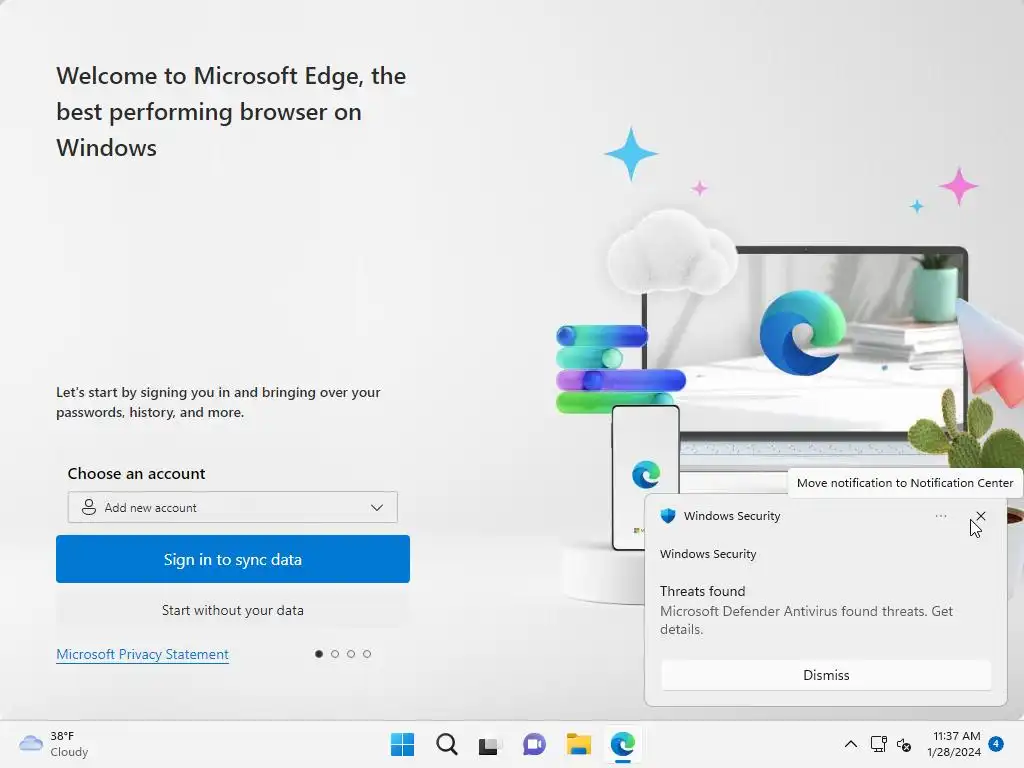Go to second page indicator dot
The width and height of the screenshot is (1024, 768).
click(x=335, y=654)
